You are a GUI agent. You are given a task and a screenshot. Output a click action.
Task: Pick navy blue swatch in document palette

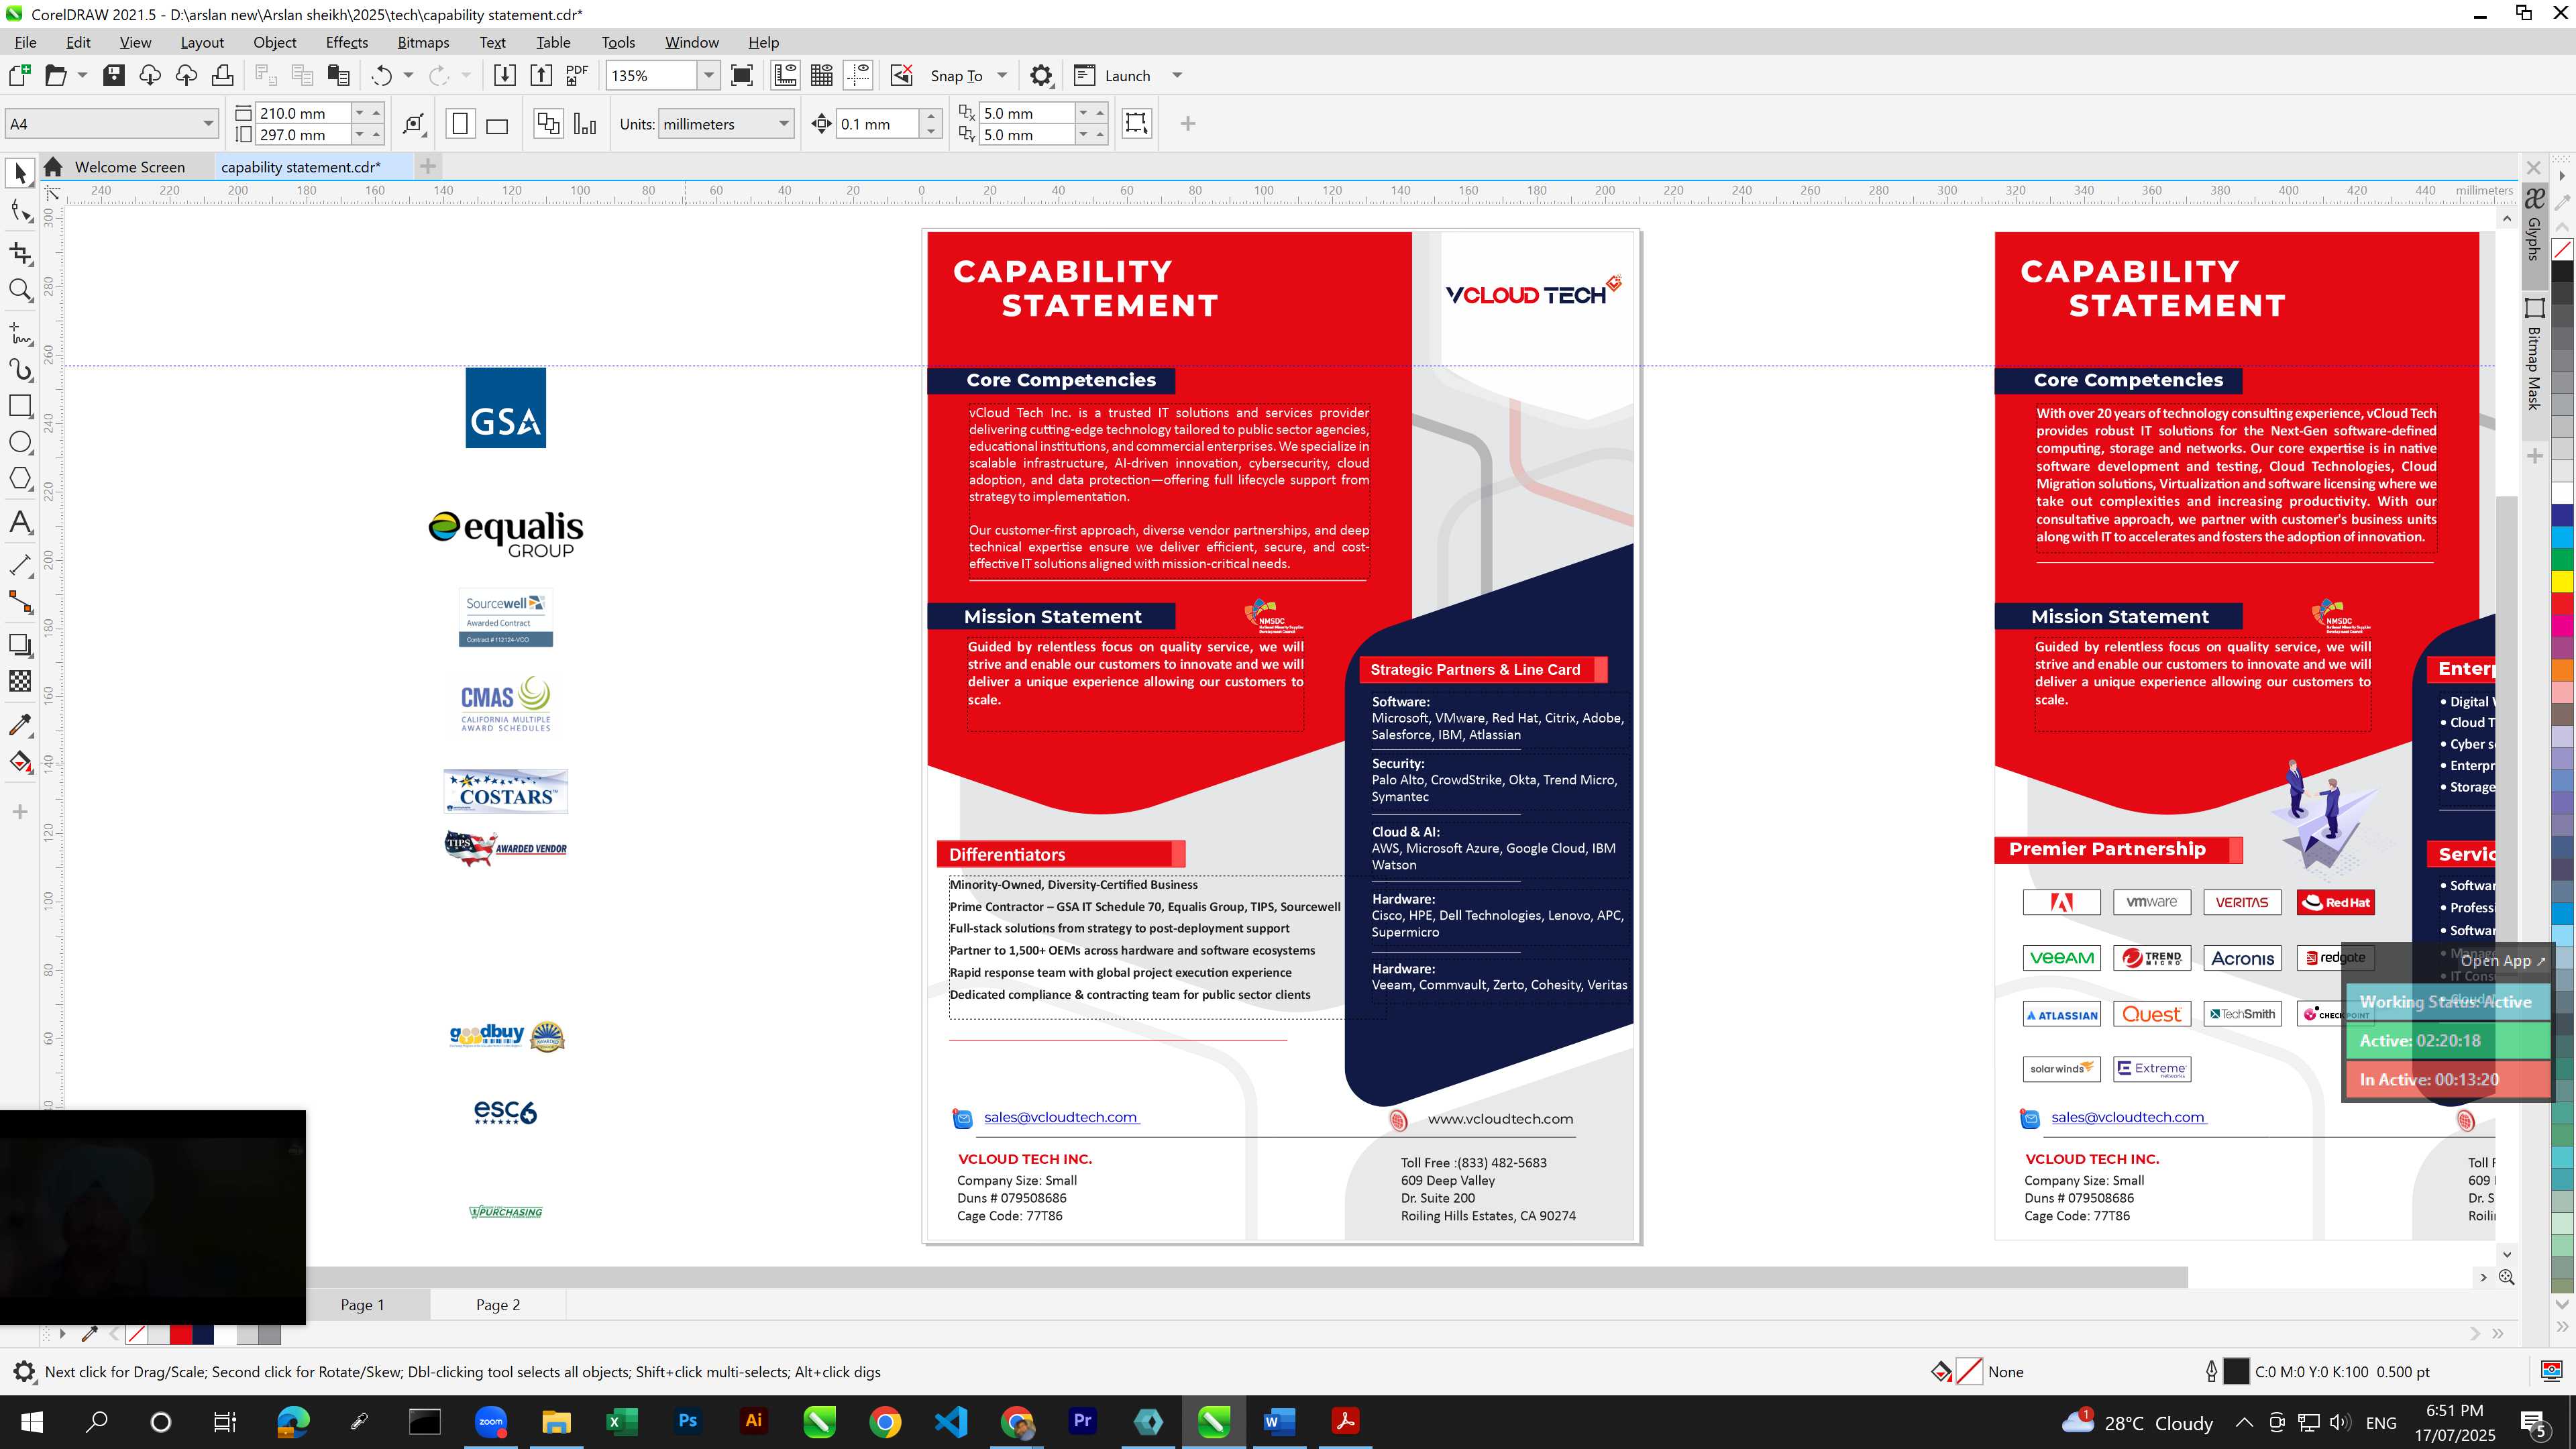[203, 1334]
